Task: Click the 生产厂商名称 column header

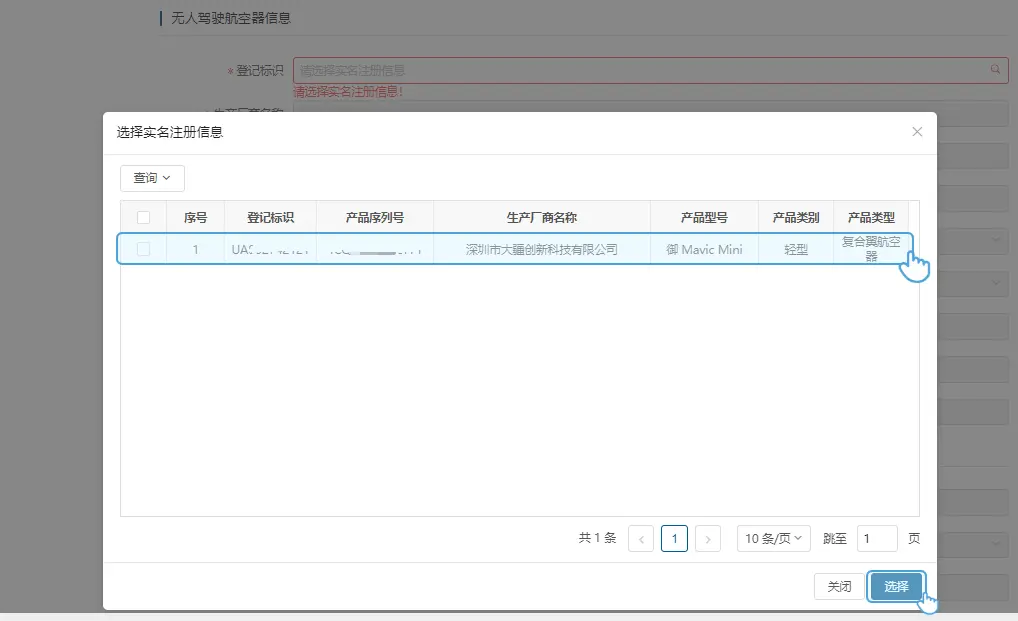Action: (542, 216)
